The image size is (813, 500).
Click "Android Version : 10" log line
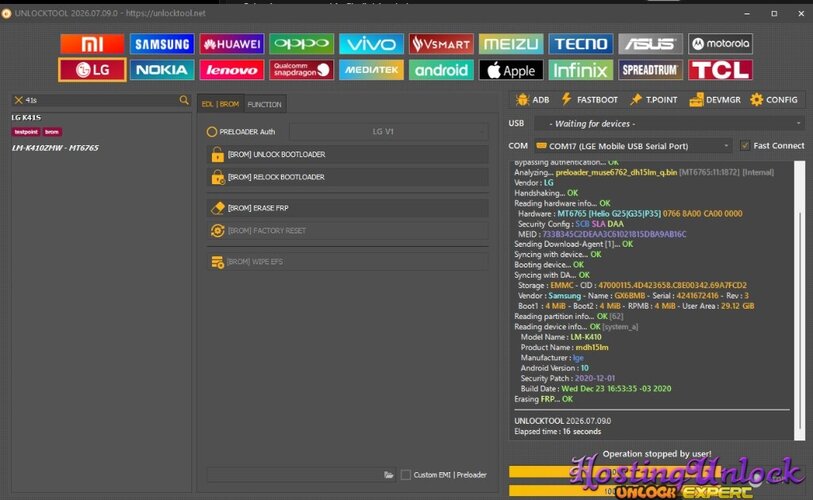(x=554, y=368)
